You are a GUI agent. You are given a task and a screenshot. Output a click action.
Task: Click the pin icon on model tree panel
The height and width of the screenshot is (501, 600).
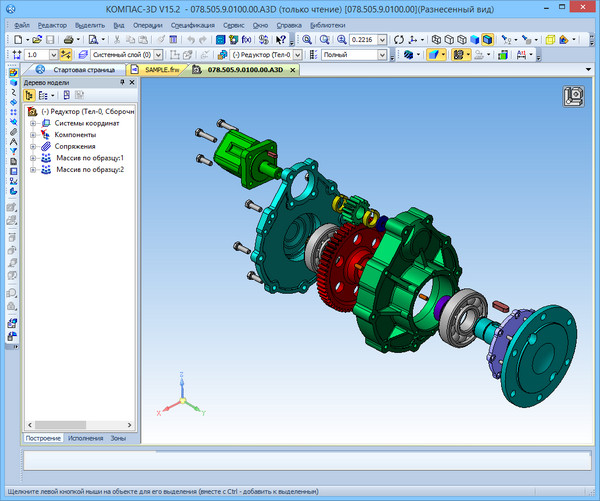tap(123, 82)
